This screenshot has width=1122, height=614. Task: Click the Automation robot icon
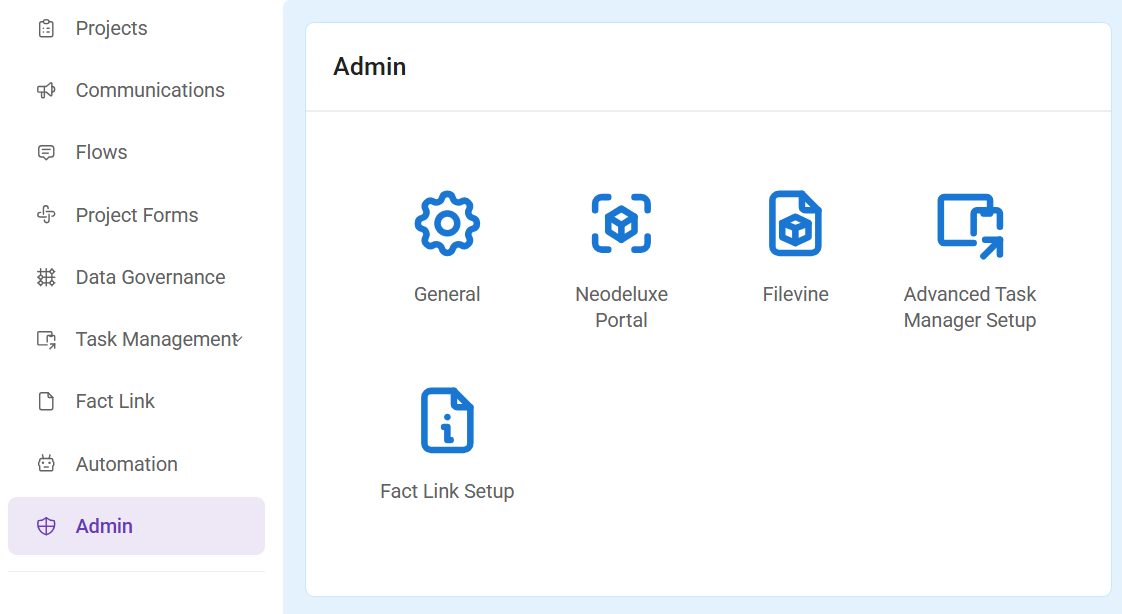click(47, 464)
